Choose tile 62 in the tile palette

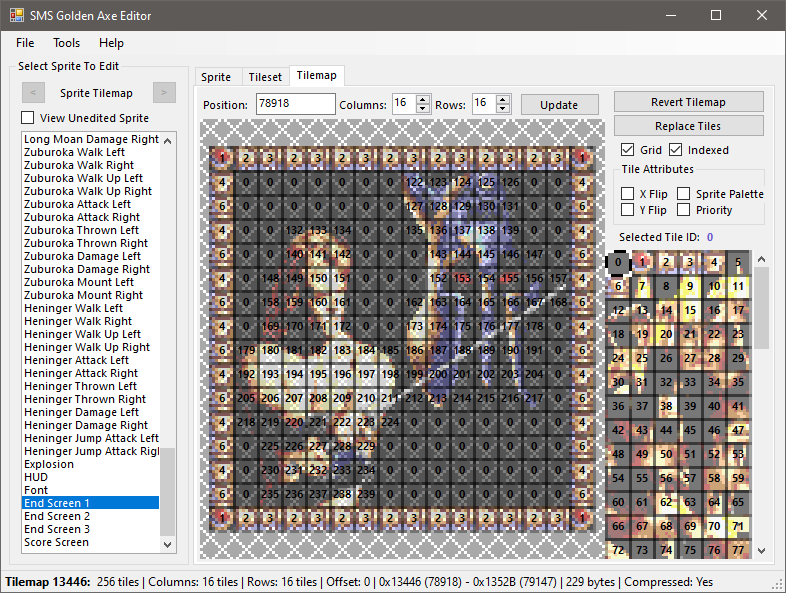click(x=666, y=502)
